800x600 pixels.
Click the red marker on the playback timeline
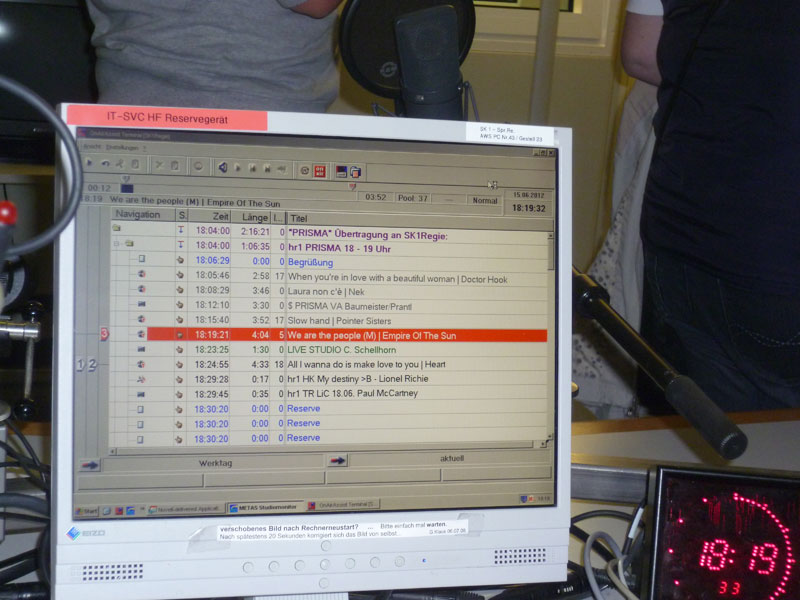(352, 187)
